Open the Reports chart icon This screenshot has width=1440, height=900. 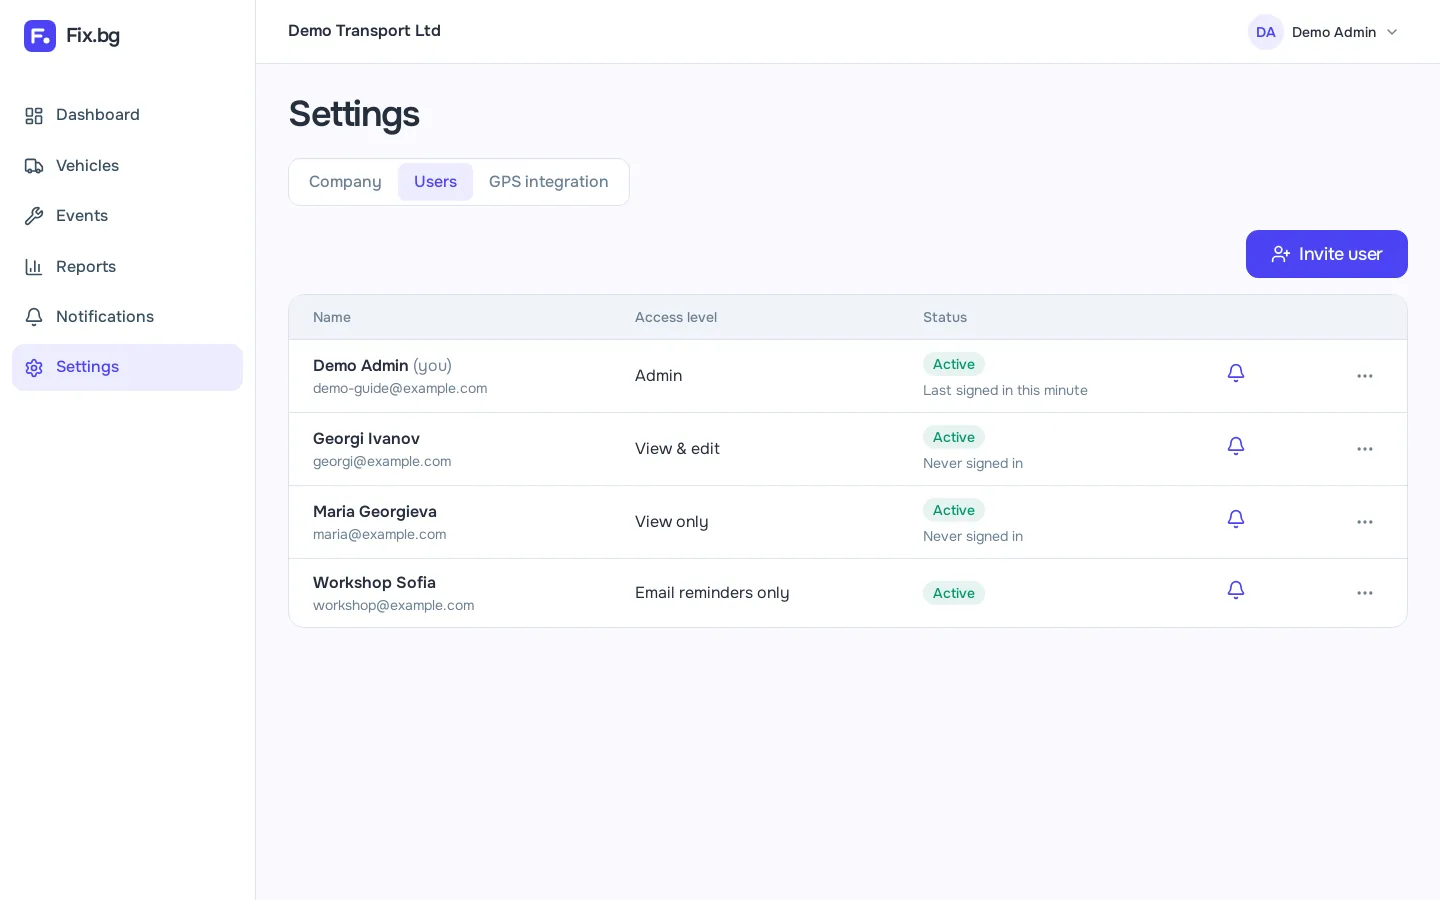34,267
